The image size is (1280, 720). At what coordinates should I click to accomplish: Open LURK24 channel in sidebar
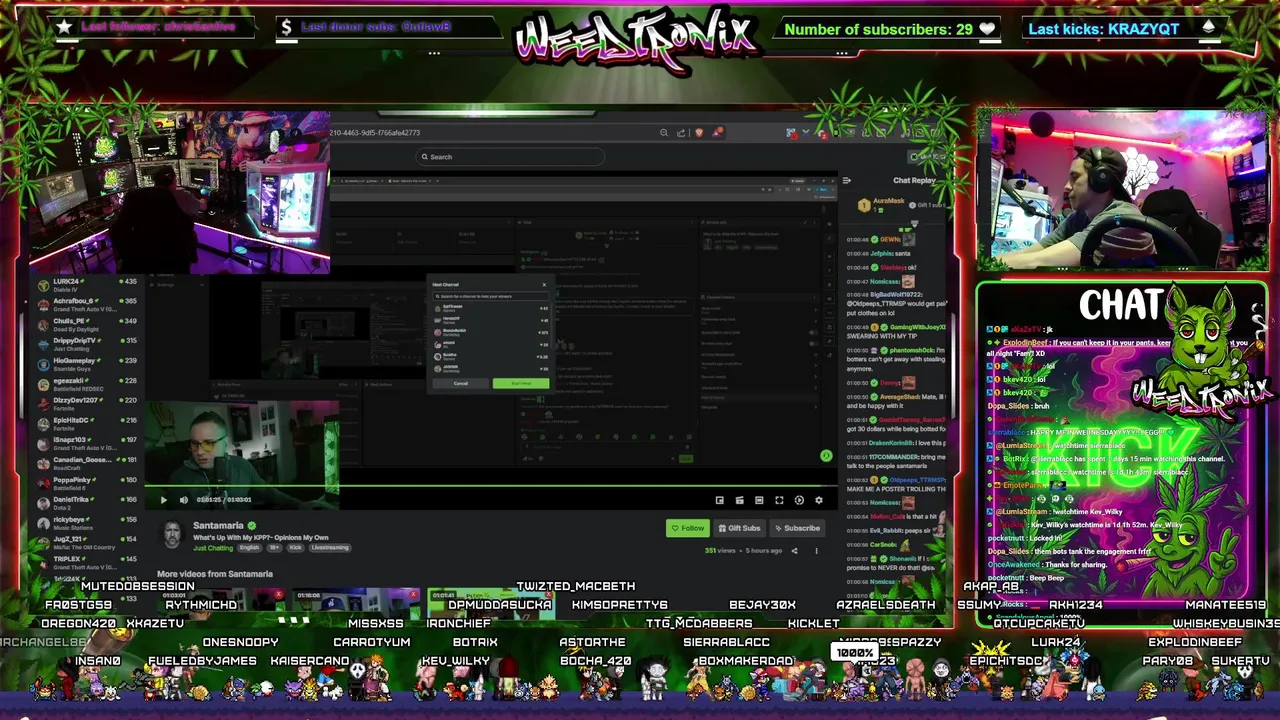pyautogui.click(x=88, y=285)
